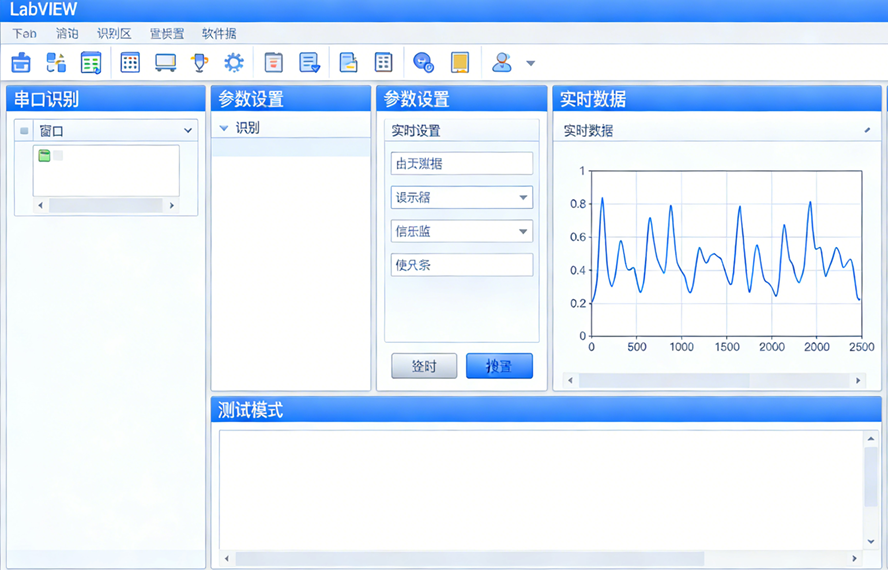Select the highlighted row below 识别

point(291,147)
